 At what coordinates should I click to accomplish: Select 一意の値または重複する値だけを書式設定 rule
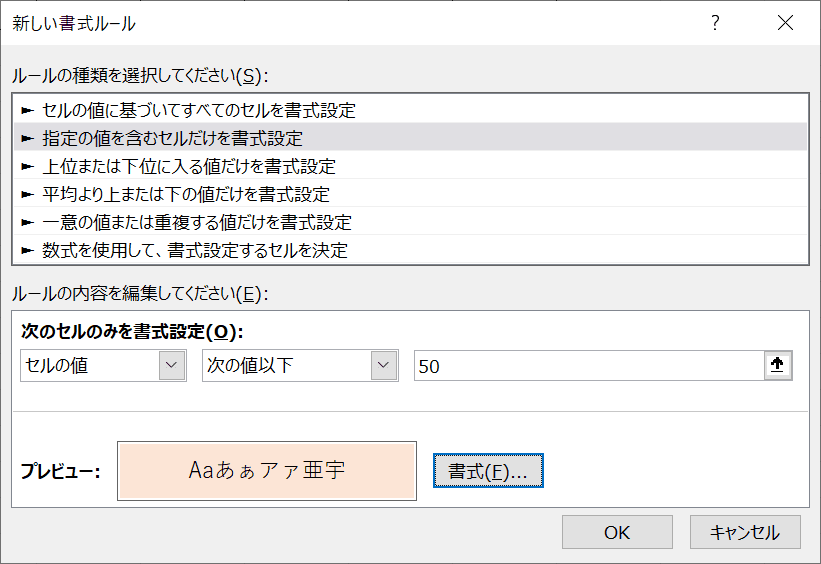410,222
